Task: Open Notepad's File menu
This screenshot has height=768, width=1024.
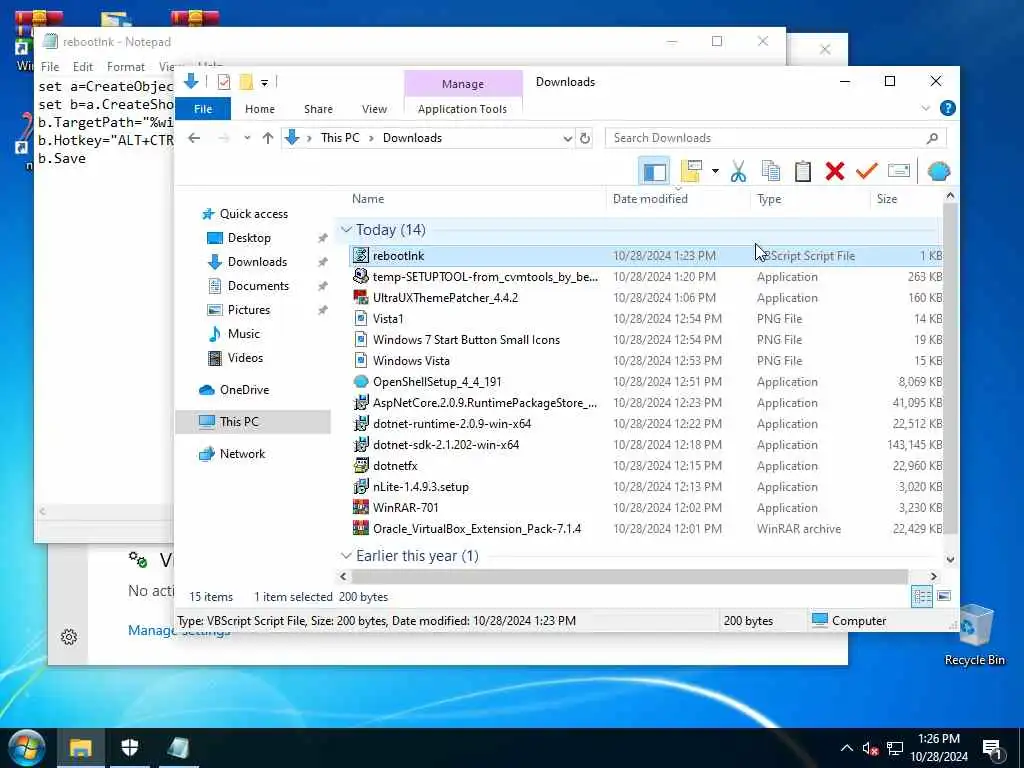Action: [50, 67]
